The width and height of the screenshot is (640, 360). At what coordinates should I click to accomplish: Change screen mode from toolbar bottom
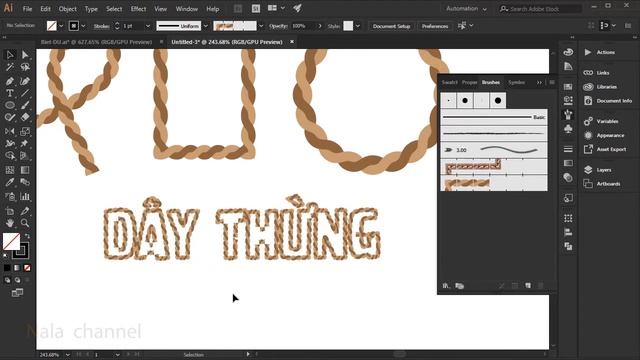17,293
